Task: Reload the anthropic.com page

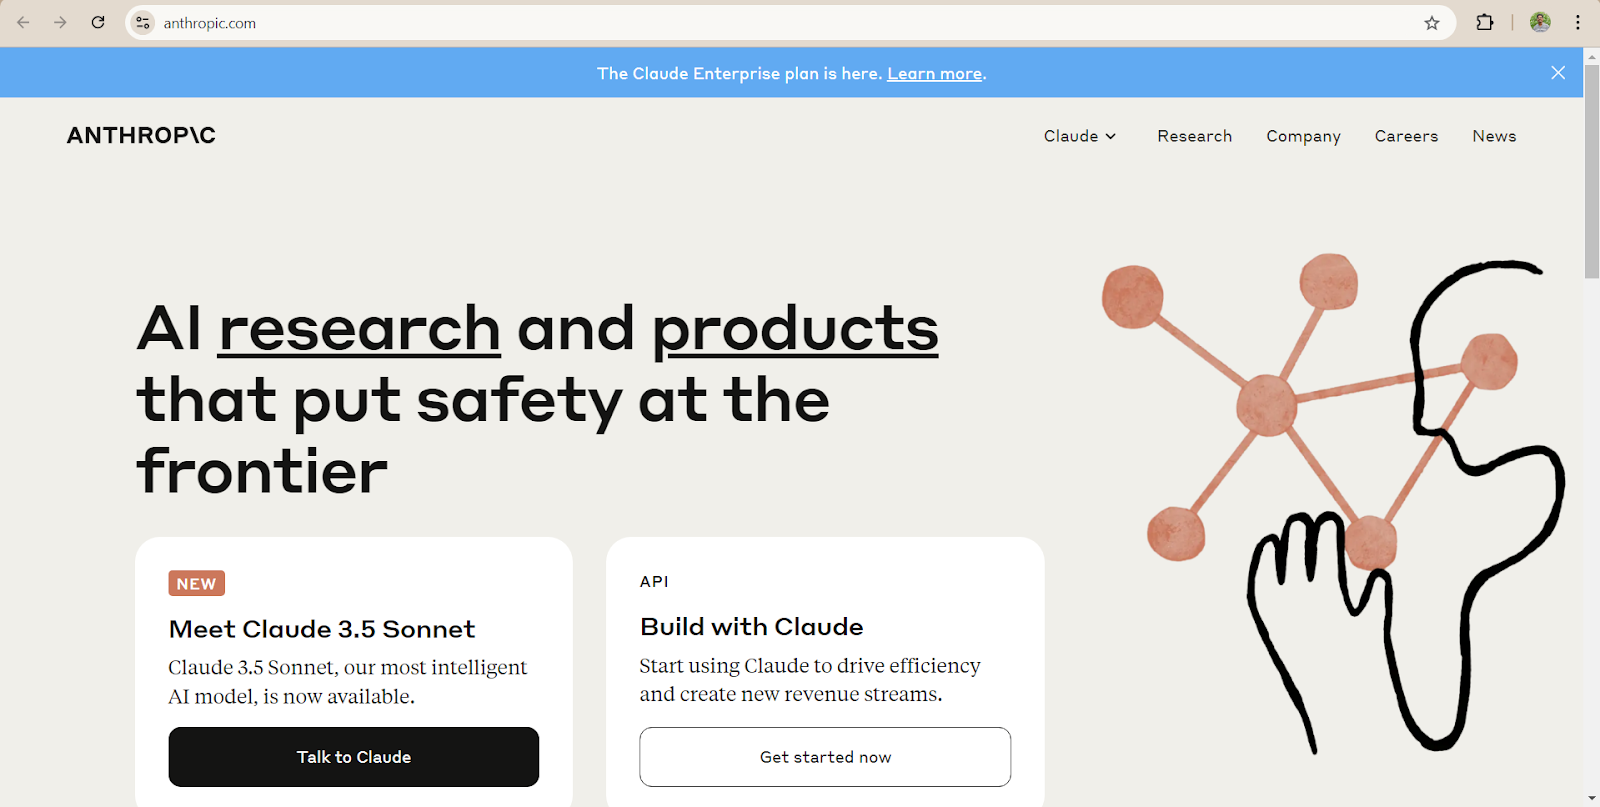Action: (x=98, y=22)
